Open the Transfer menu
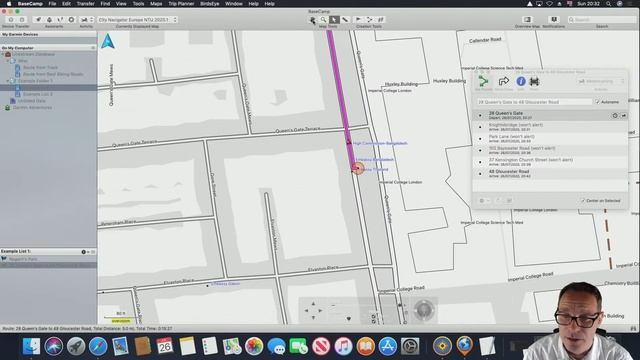The height and width of the screenshot is (360, 640). pyautogui.click(x=85, y=4)
